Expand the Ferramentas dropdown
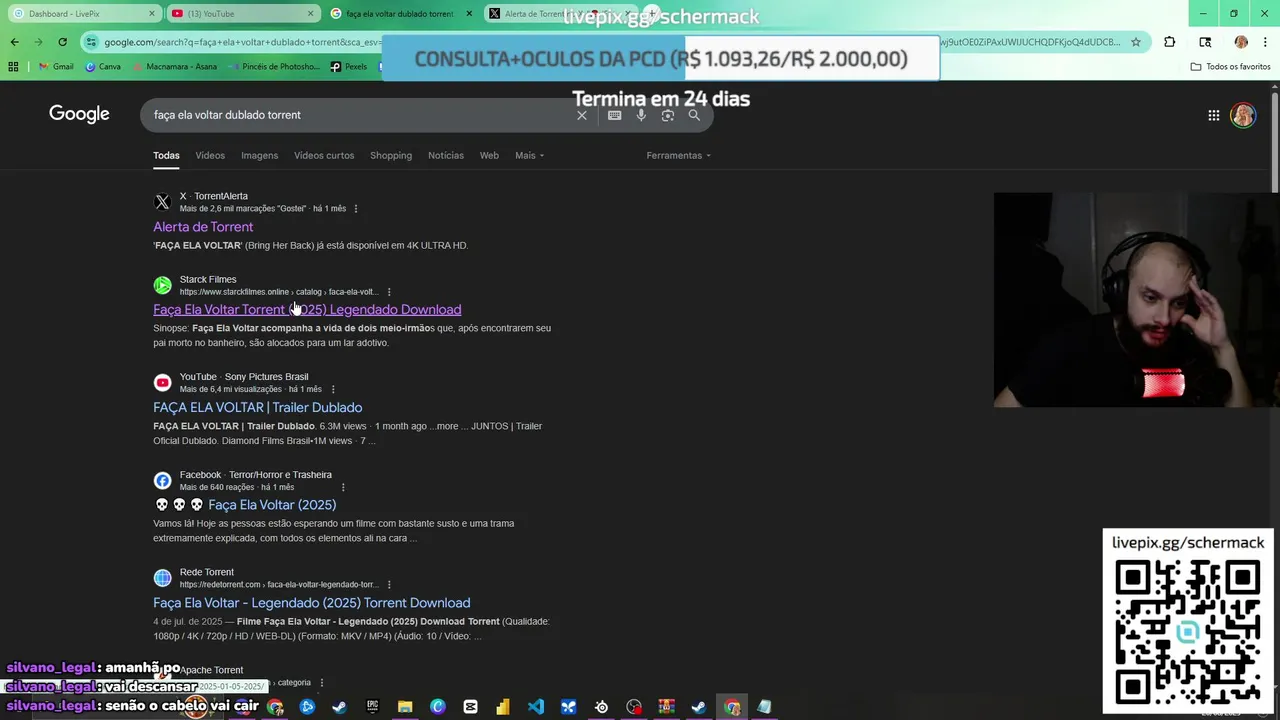This screenshot has height=720, width=1280. pyautogui.click(x=678, y=155)
